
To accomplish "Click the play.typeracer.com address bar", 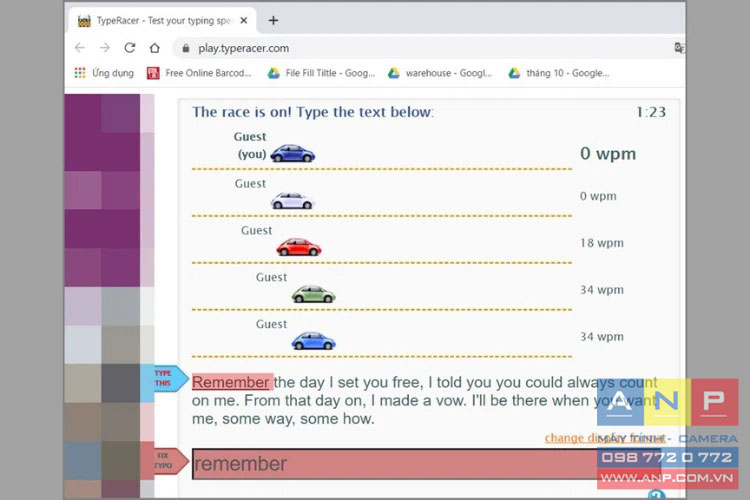I will point(421,48).
